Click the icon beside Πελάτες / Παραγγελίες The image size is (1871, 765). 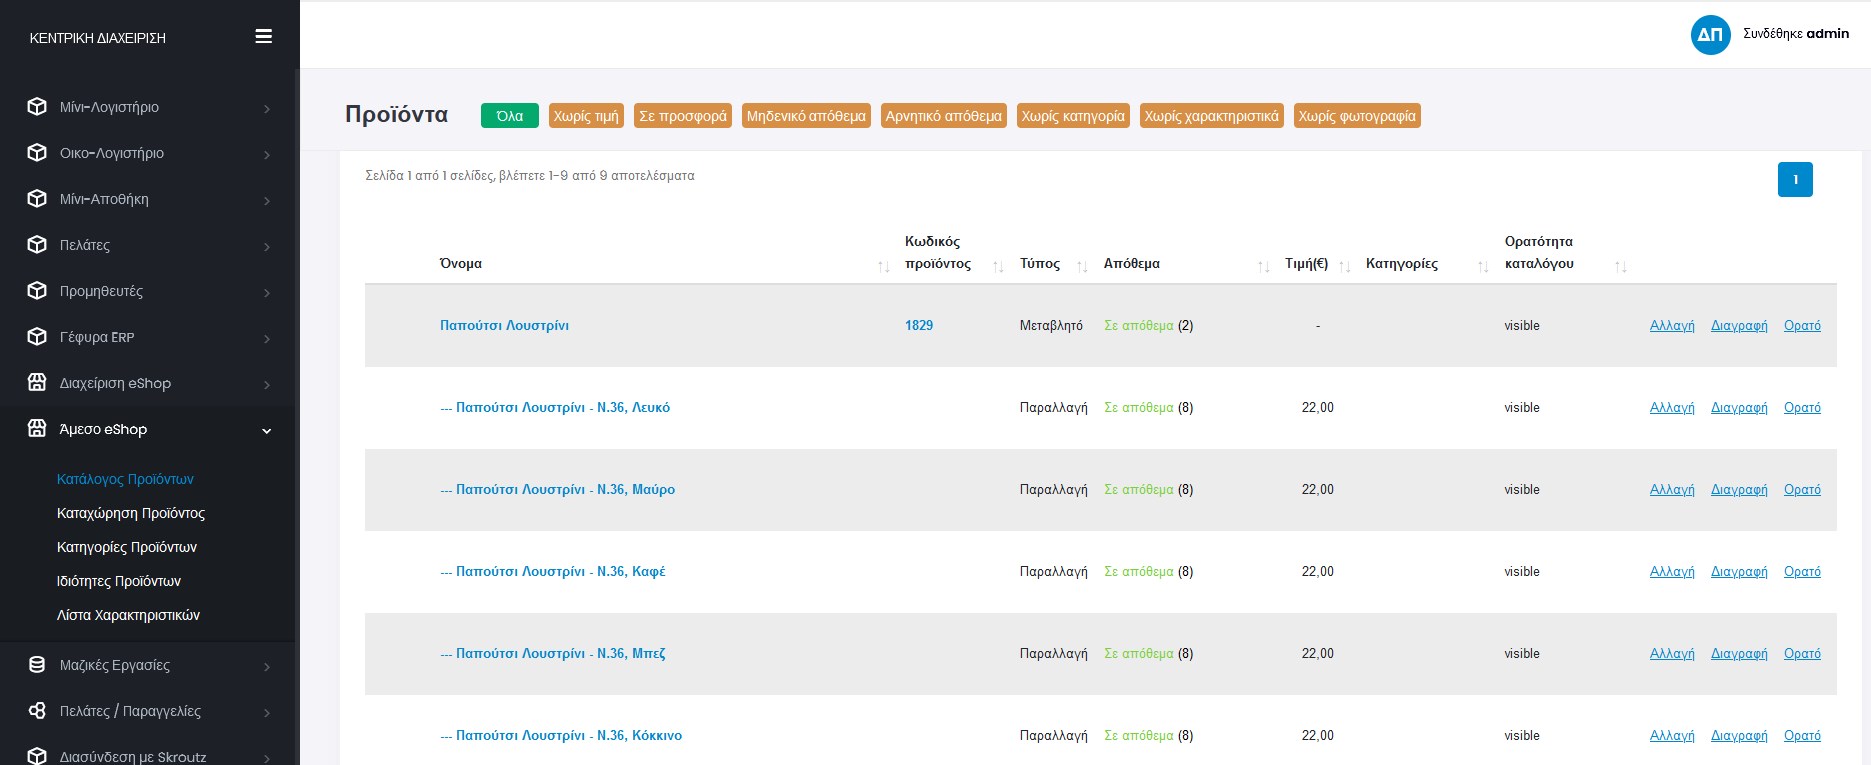click(37, 711)
